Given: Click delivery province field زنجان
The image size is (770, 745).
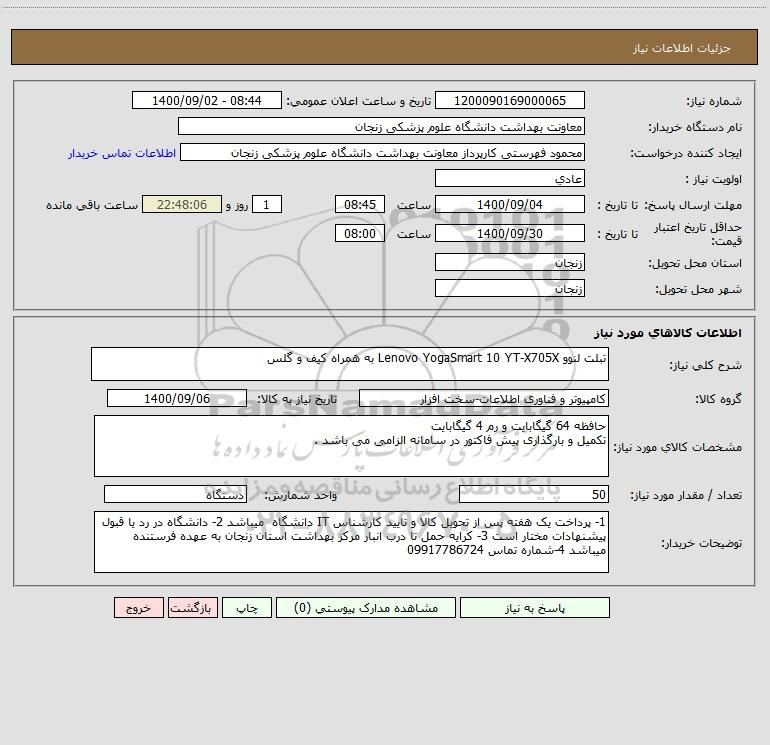Looking at the screenshot, I should click(510, 263).
